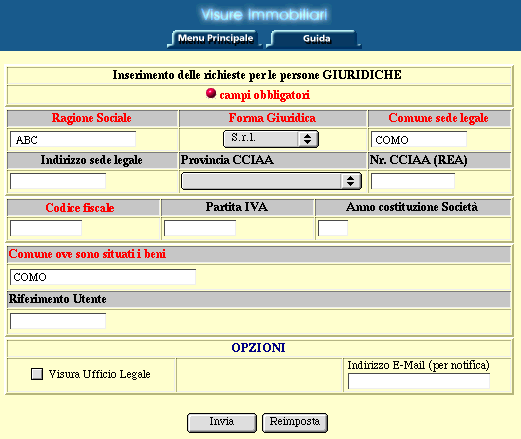Click the Visure Immobiliari title logo
Screen dimensions: 521x439
pos(264,15)
